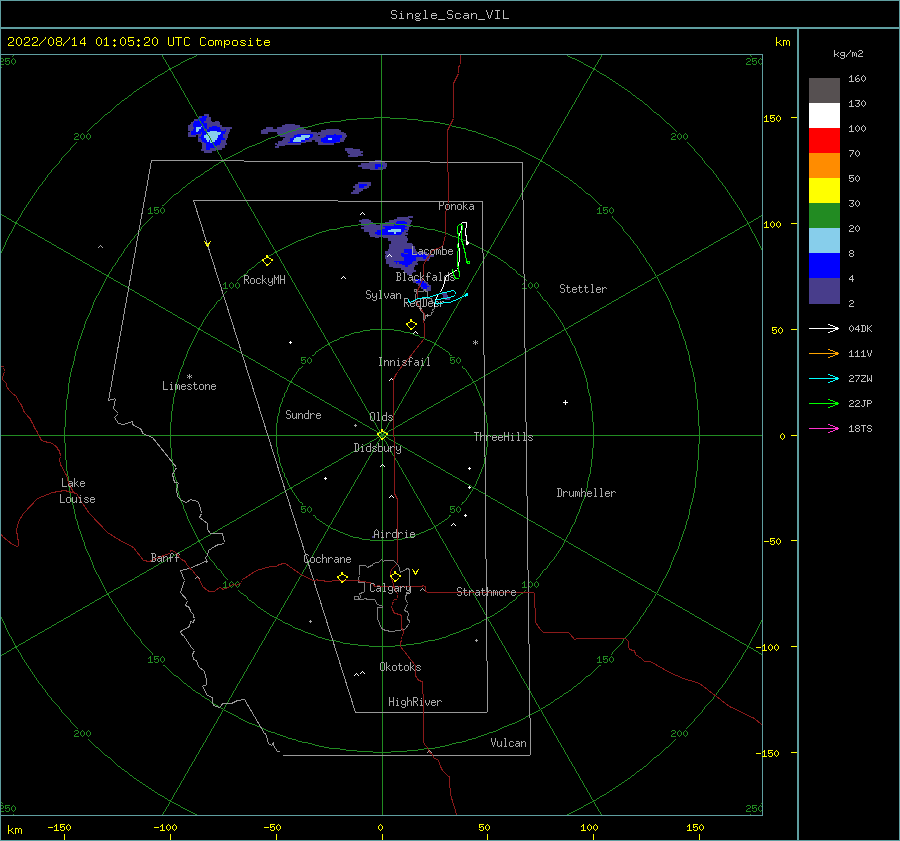This screenshot has width=900, height=841.
Task: Click the asterisk marker northeast of Innisfail
Action: (475, 343)
